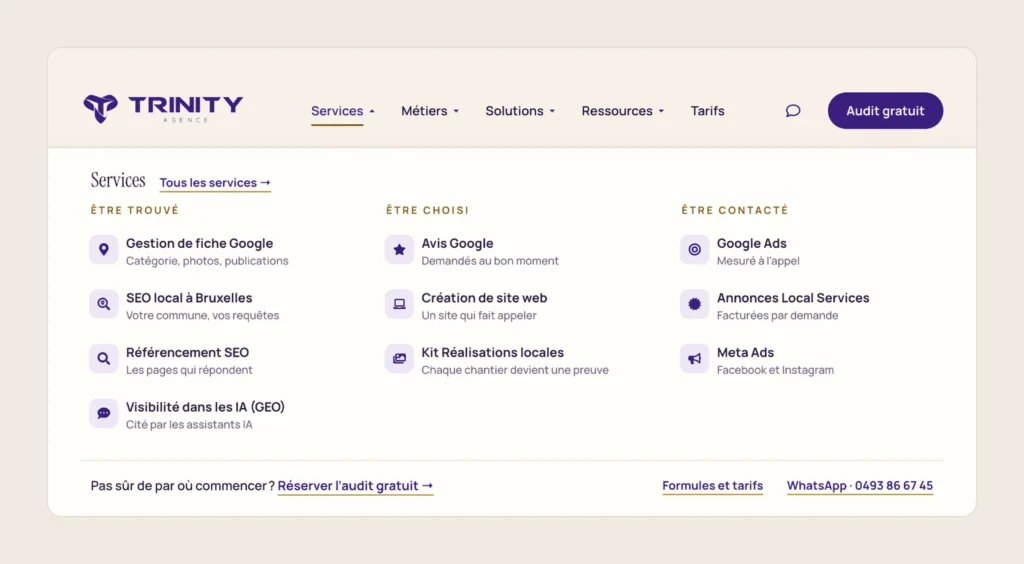Click the 'Les pages qui répondent' description

click(189, 370)
